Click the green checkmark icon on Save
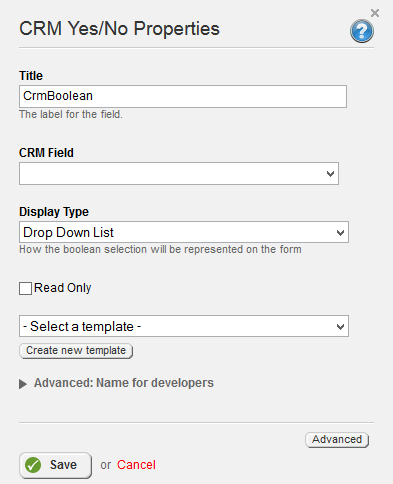Image resolution: width=393 pixels, height=484 pixels. (33, 465)
